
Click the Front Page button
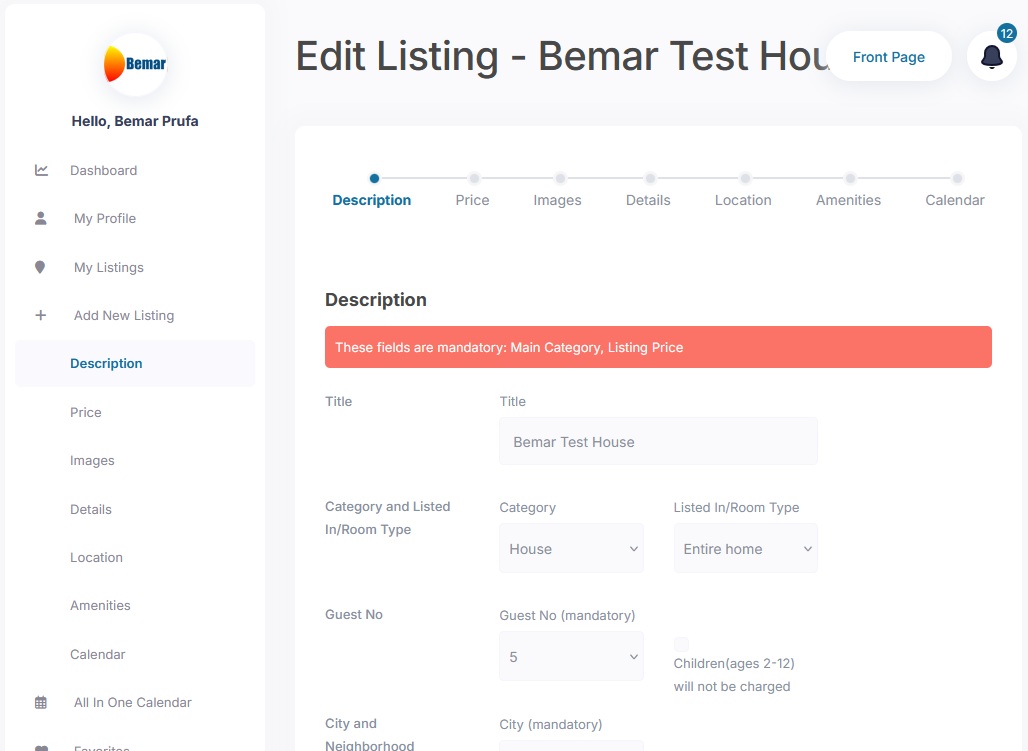point(888,57)
